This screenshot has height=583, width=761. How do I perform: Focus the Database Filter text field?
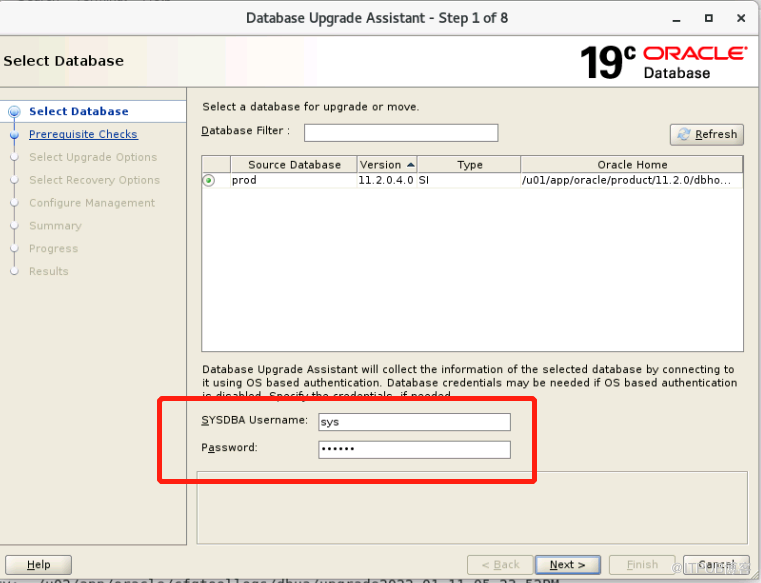401,133
